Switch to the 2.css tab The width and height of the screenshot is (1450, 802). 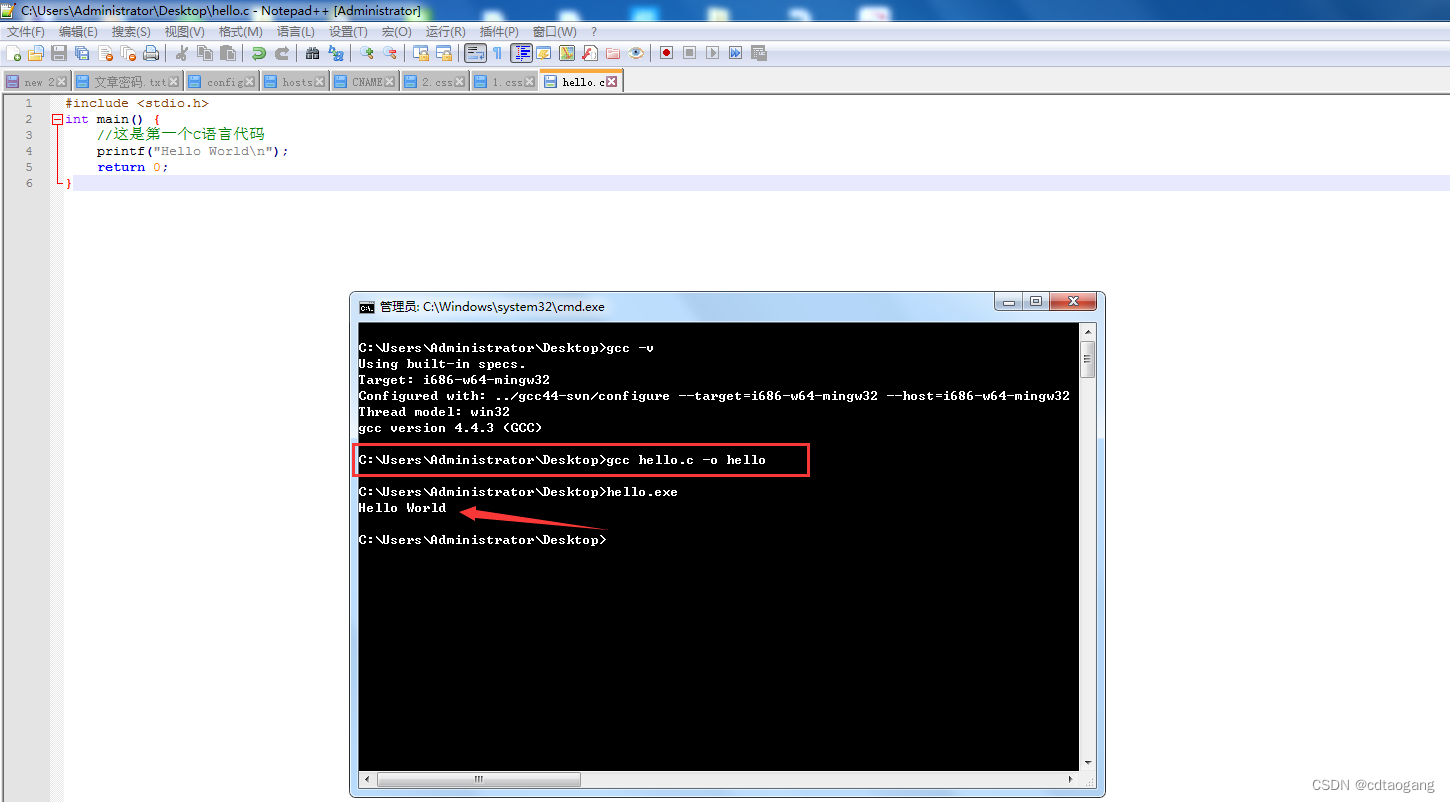[x=435, y=82]
